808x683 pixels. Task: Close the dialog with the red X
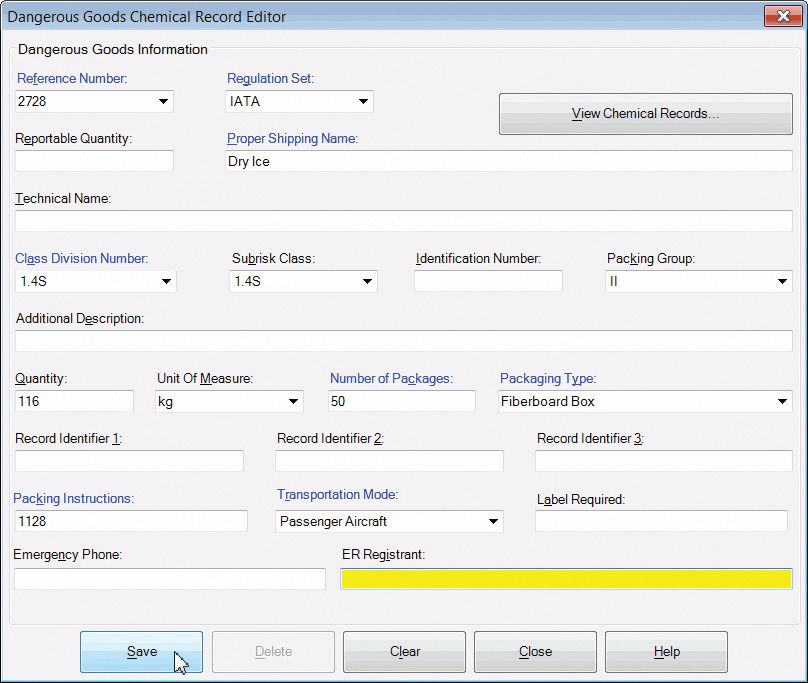click(783, 16)
